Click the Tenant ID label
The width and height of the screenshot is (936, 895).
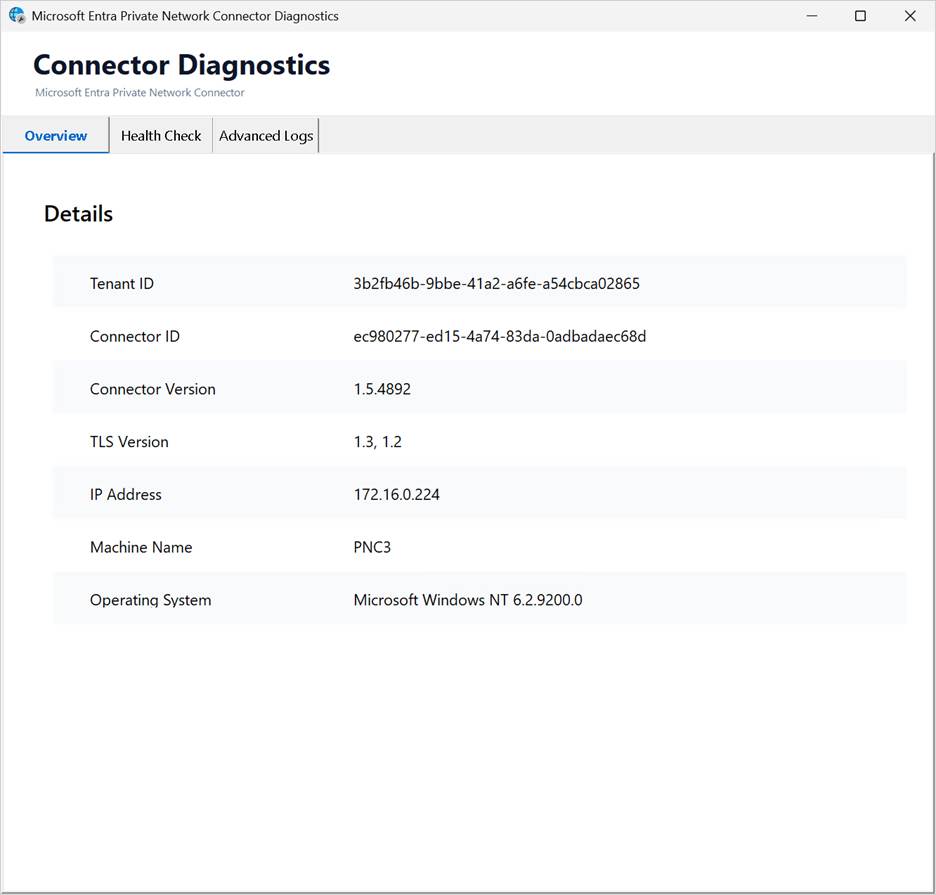click(122, 284)
